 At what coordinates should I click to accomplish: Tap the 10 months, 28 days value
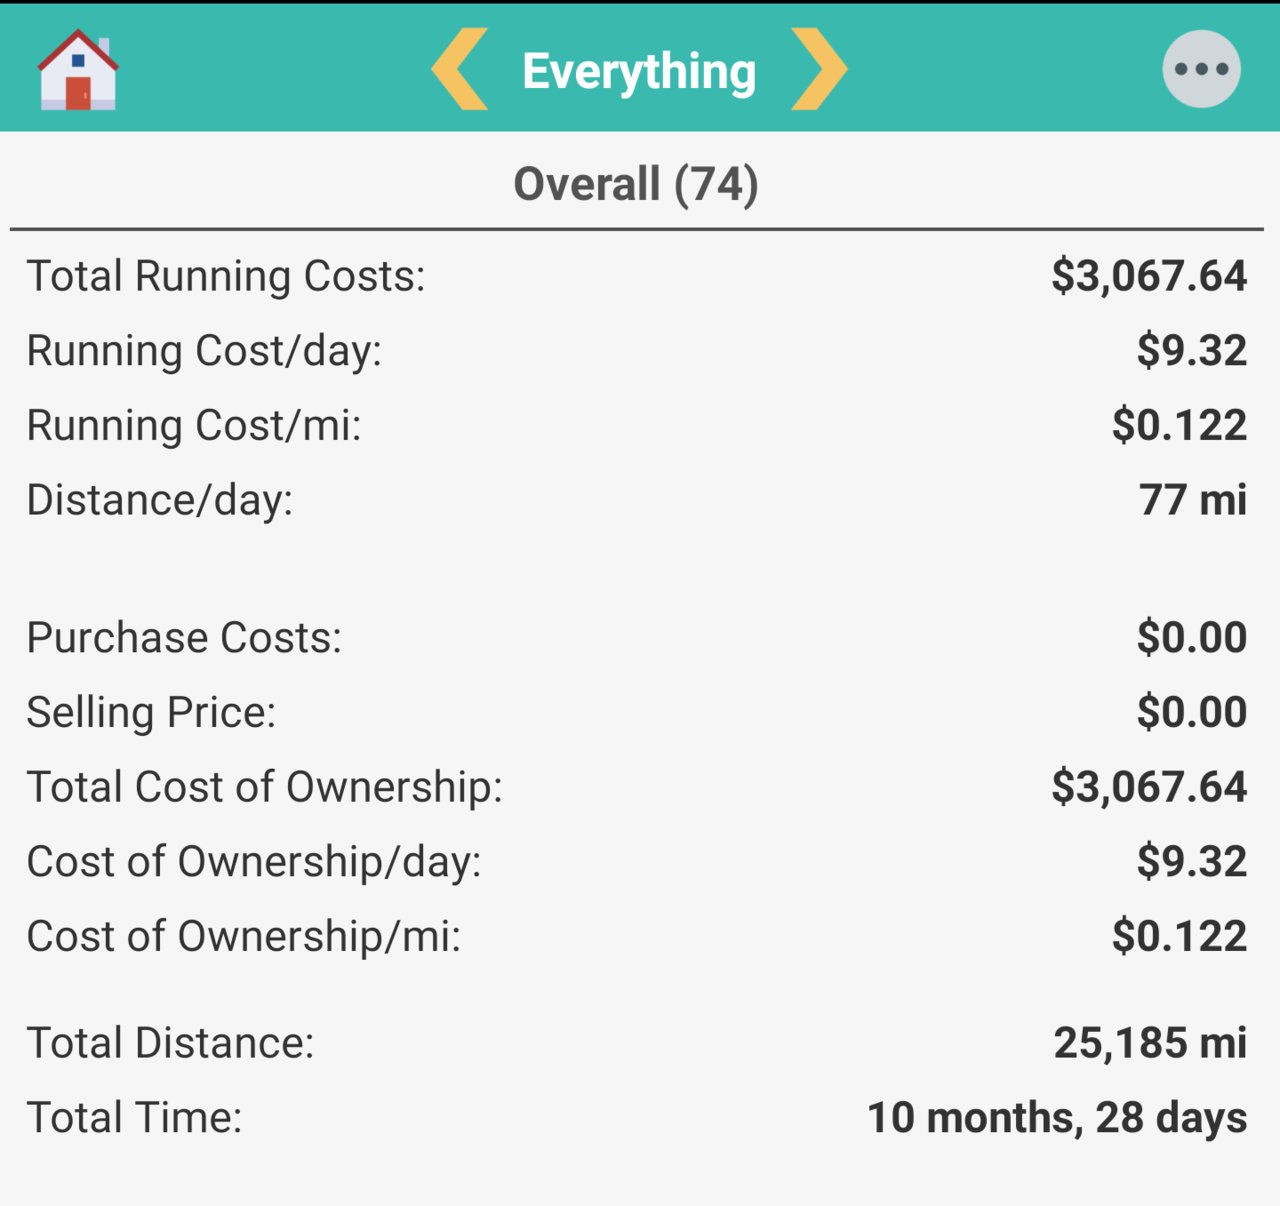1057,1118
